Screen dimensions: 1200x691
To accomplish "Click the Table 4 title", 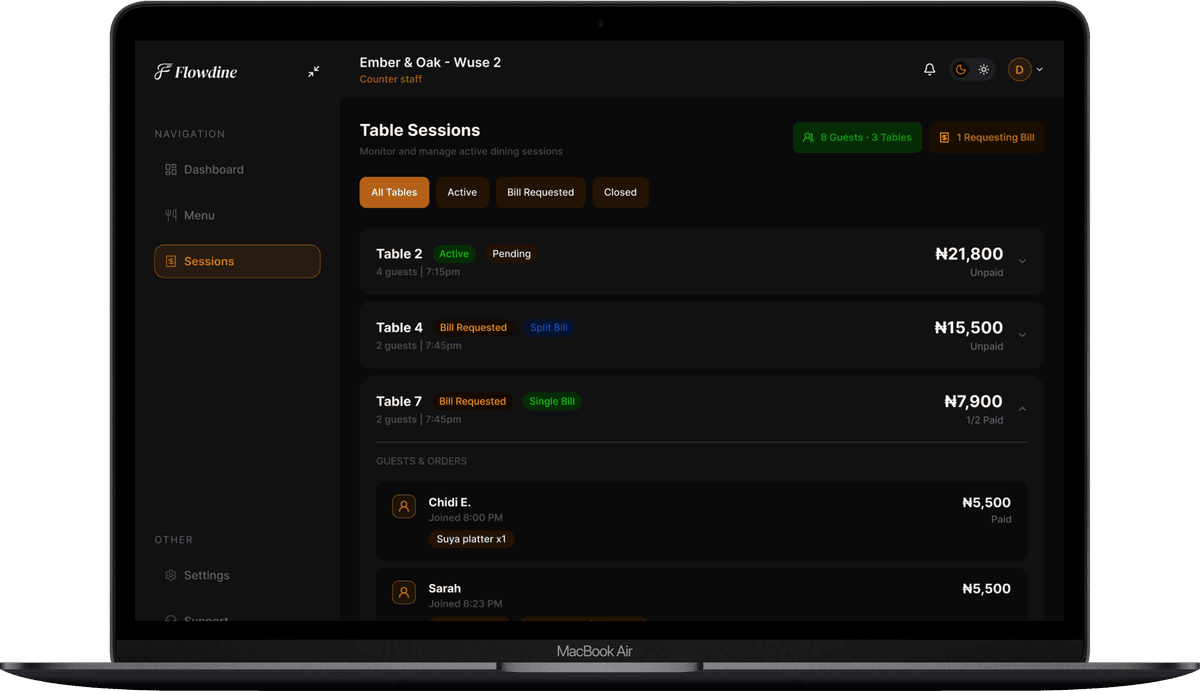I will point(399,327).
